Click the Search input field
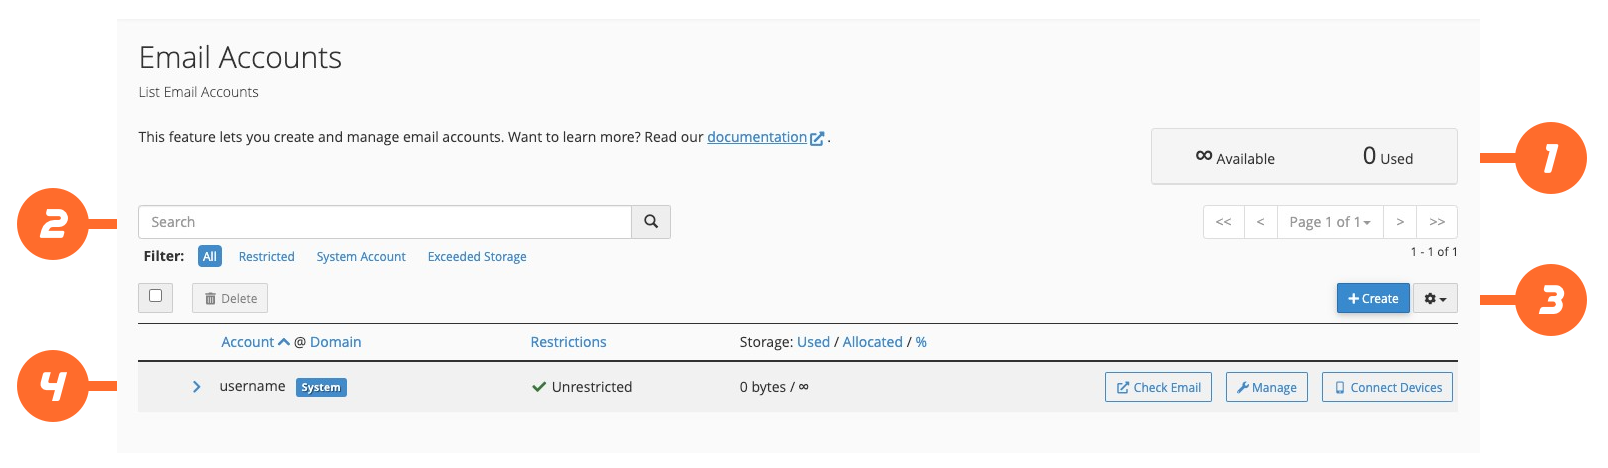The image size is (1608, 468). (x=385, y=222)
